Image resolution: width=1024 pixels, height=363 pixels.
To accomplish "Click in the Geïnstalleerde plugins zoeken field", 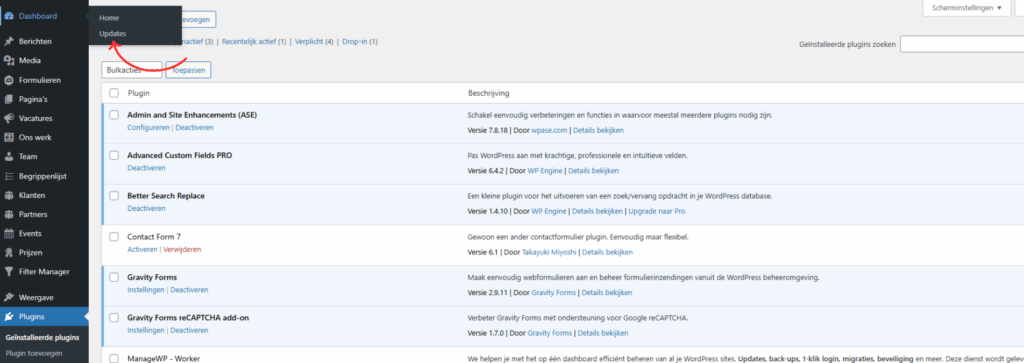I will tap(961, 44).
